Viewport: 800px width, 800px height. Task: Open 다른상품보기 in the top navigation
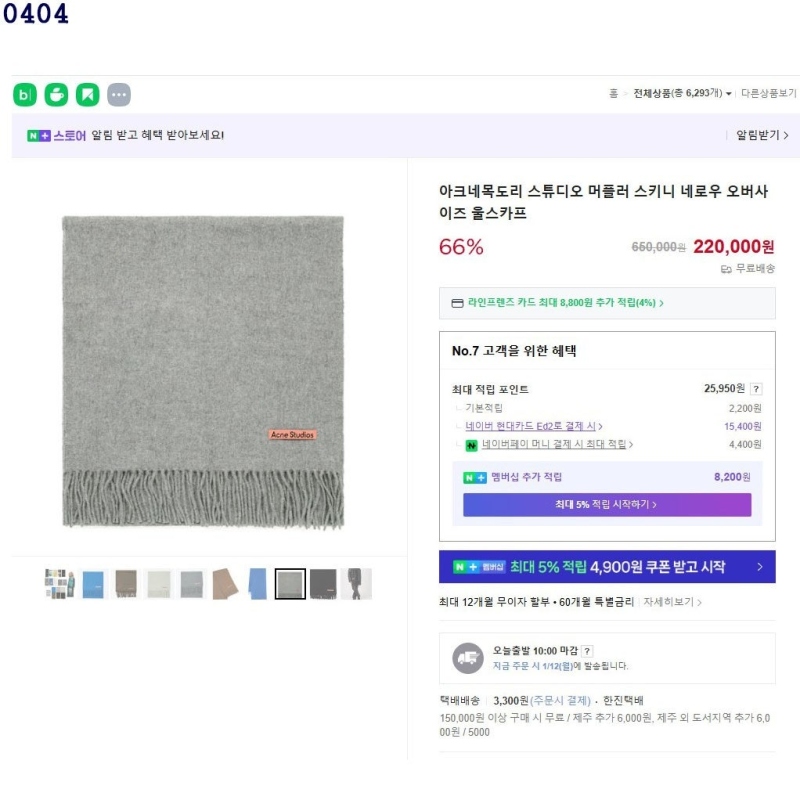coord(767,93)
